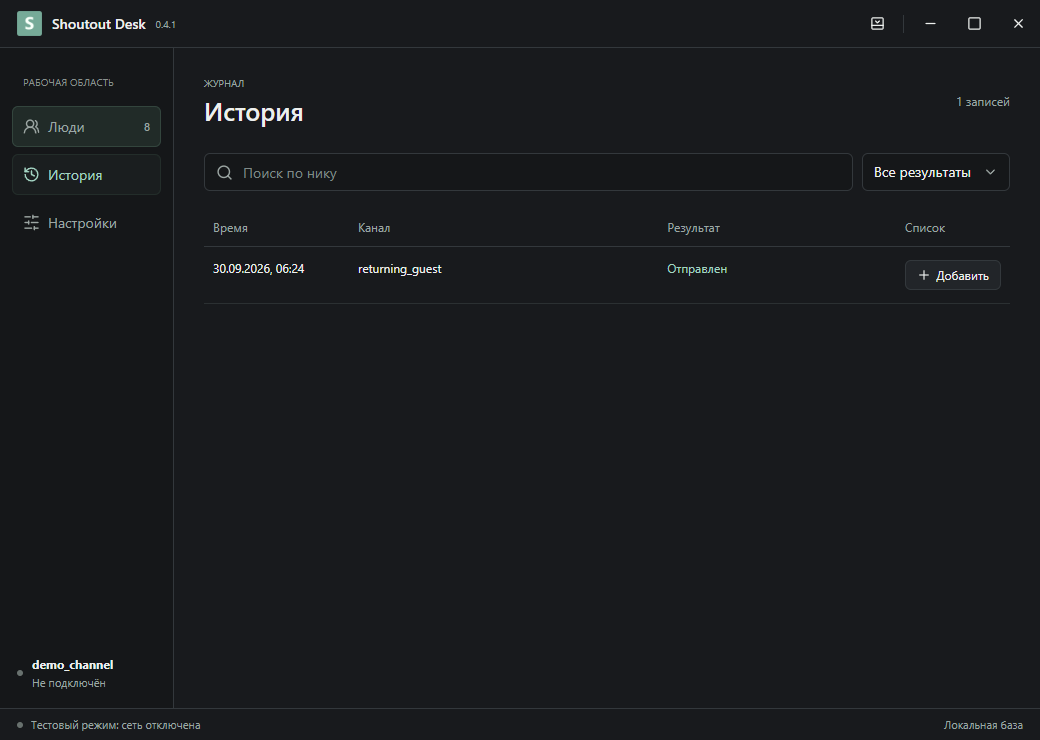The image size is (1040, 740).
Task: Switch to the История section
Action: [x=86, y=175]
